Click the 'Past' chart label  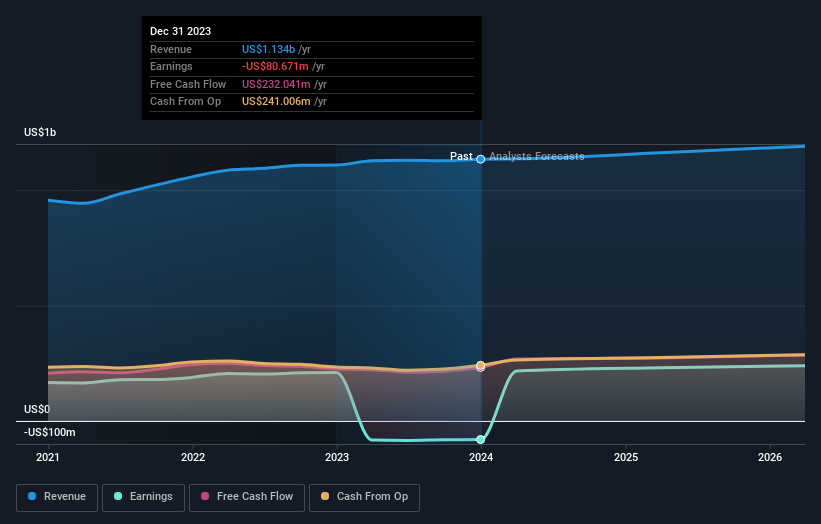(x=461, y=156)
